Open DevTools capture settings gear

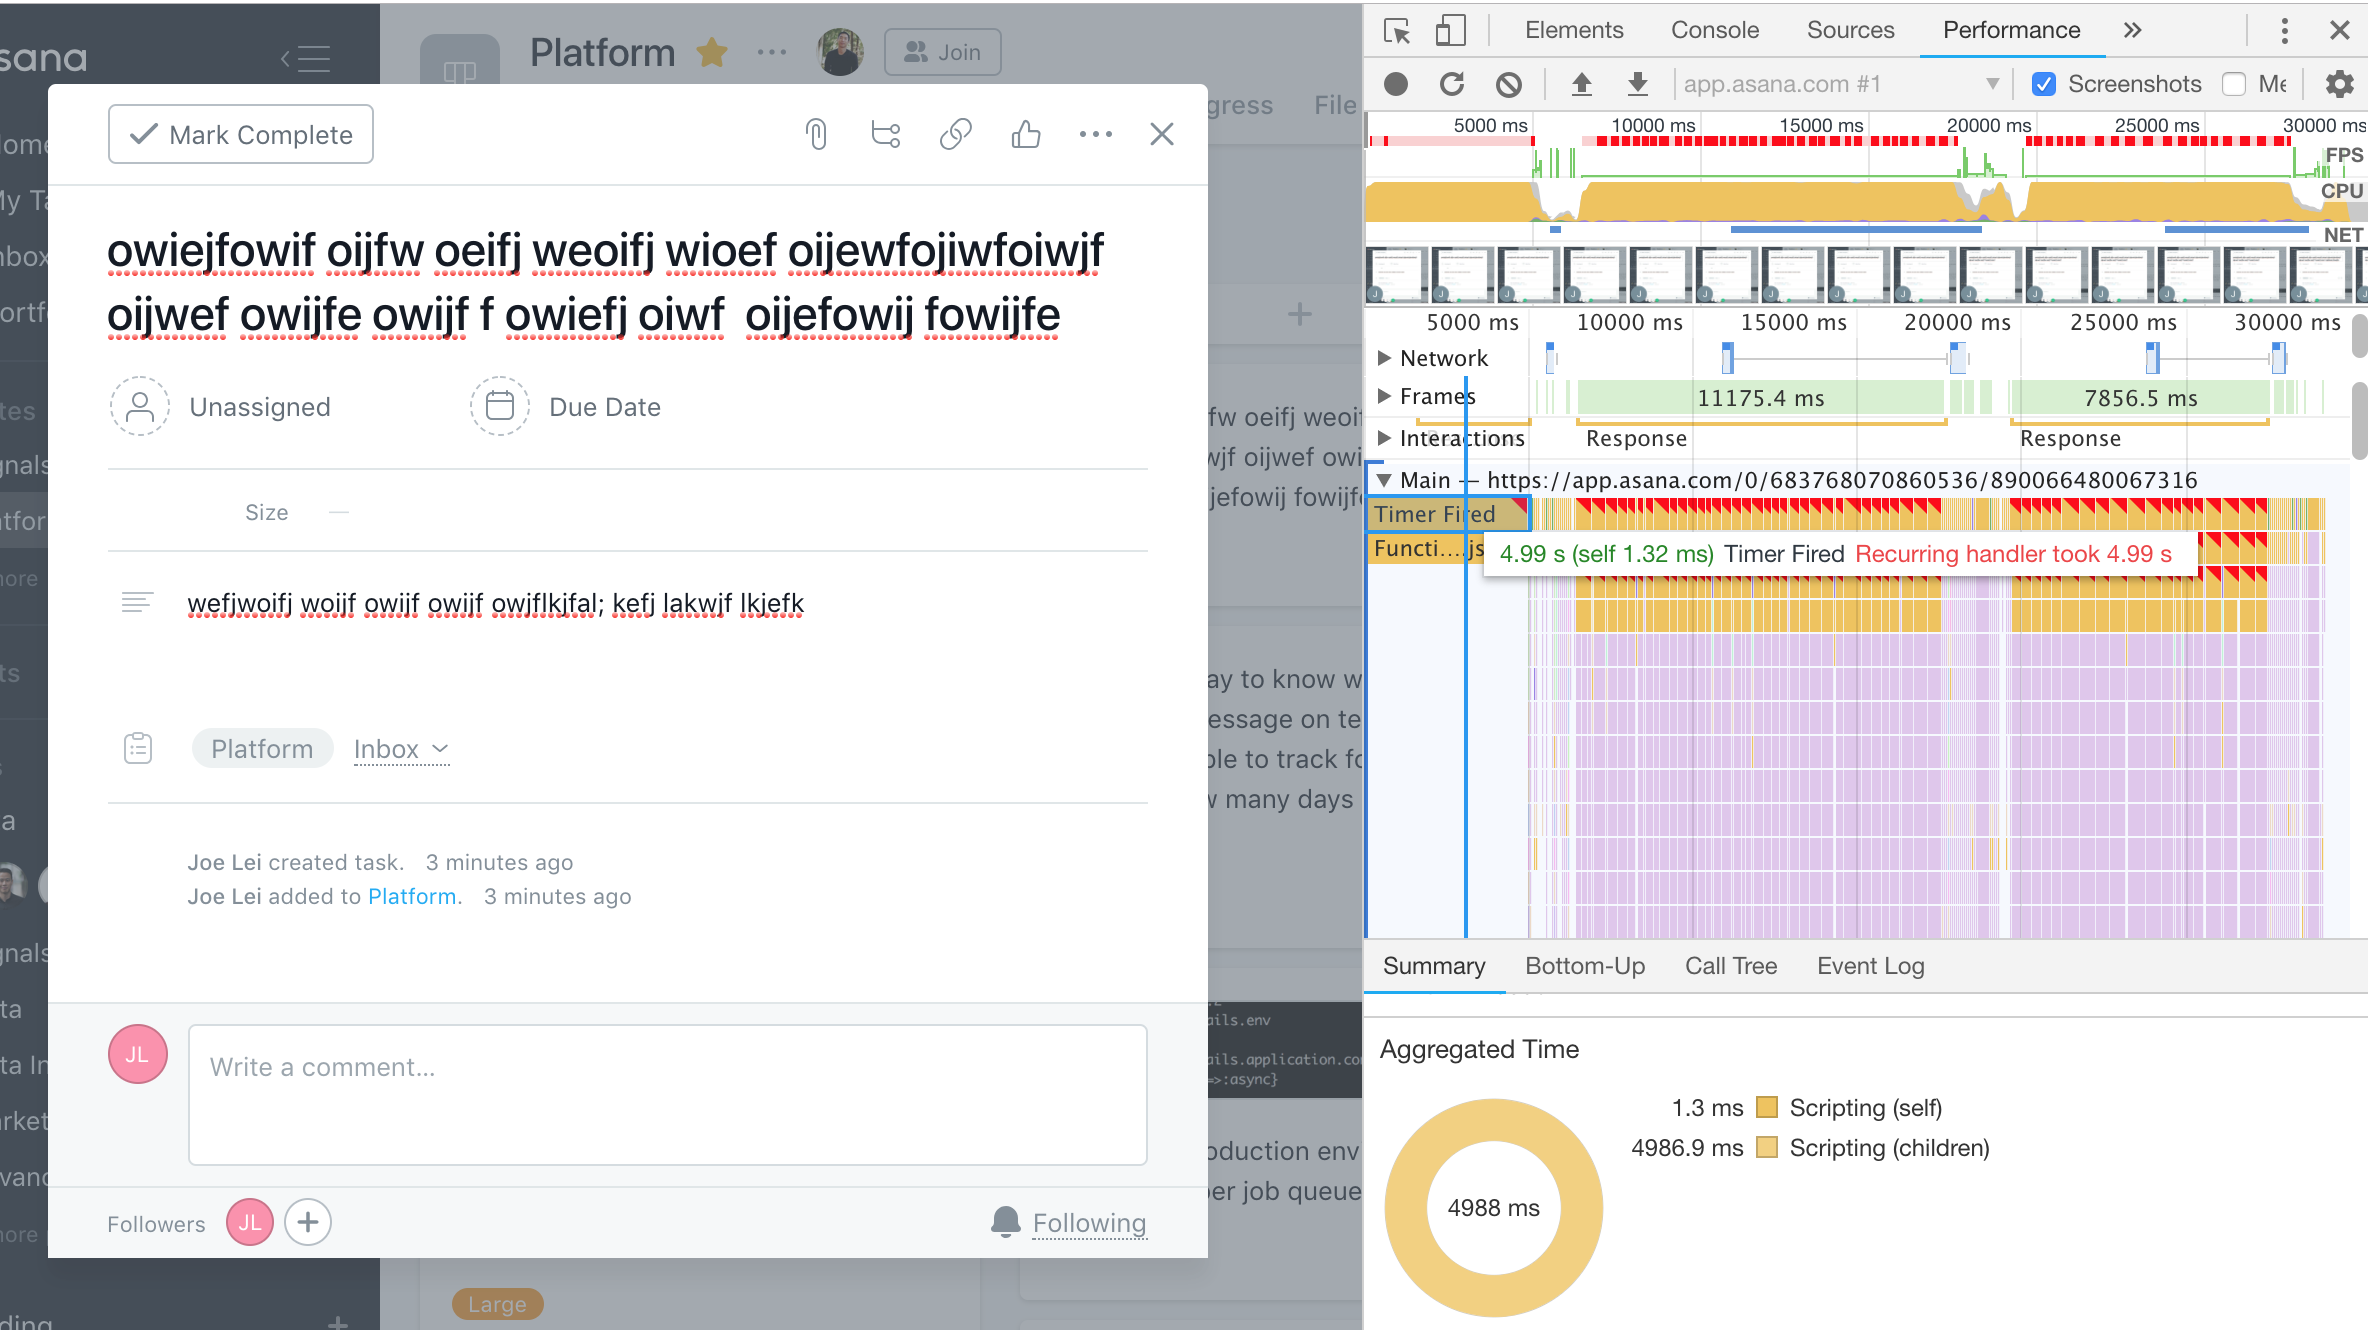coord(2339,84)
